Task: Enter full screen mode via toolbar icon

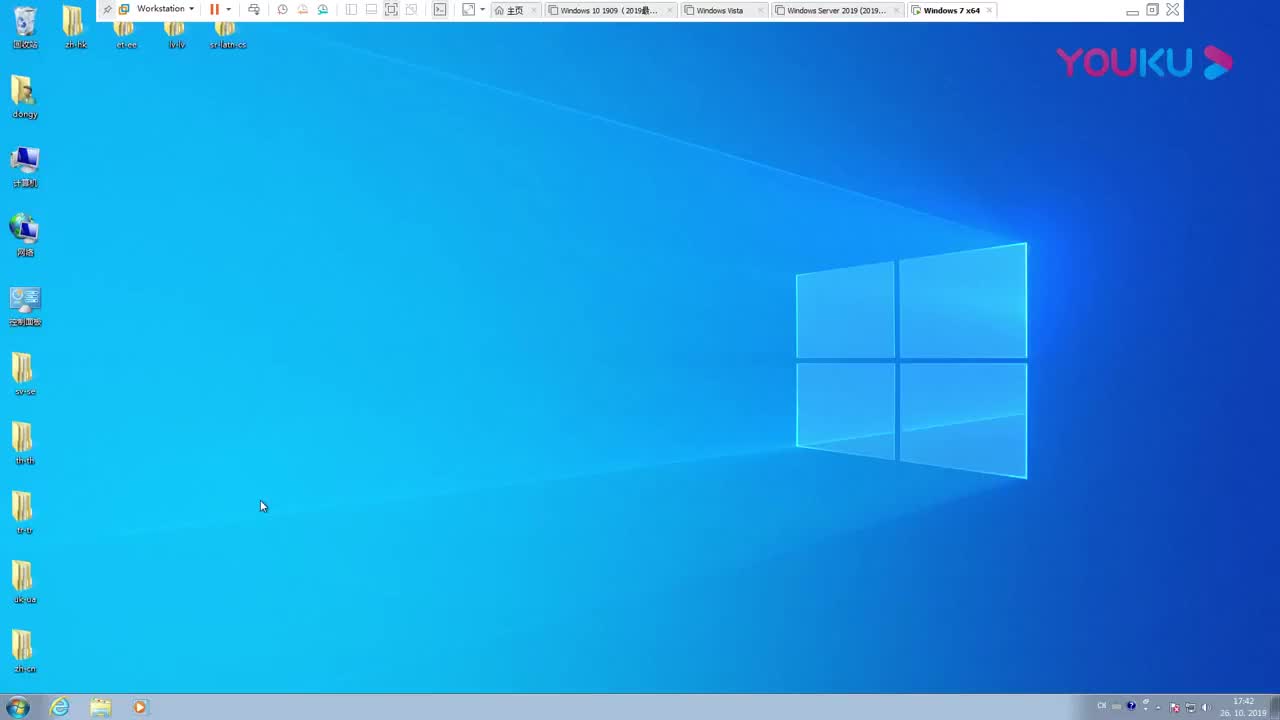Action: point(391,9)
